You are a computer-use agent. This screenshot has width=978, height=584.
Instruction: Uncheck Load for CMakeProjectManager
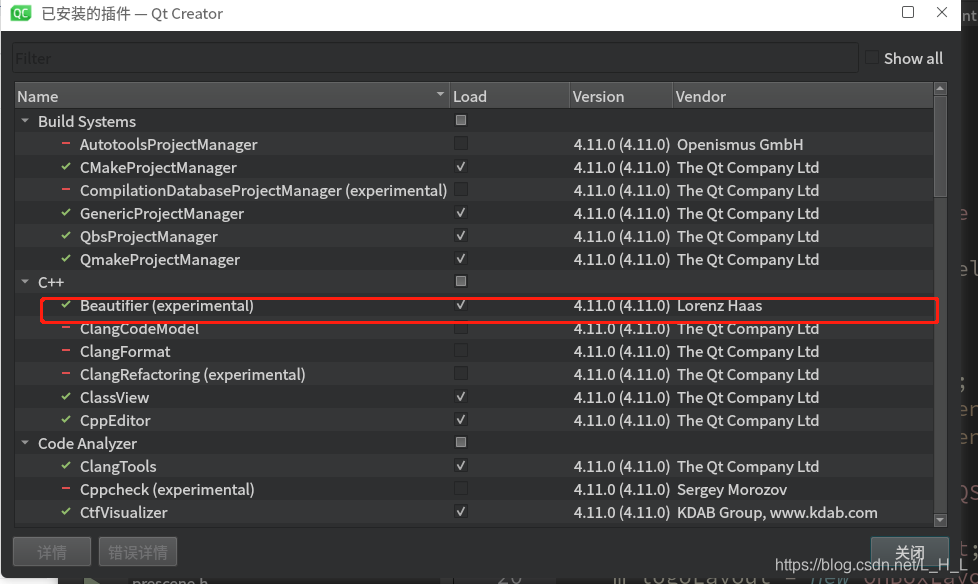461,167
